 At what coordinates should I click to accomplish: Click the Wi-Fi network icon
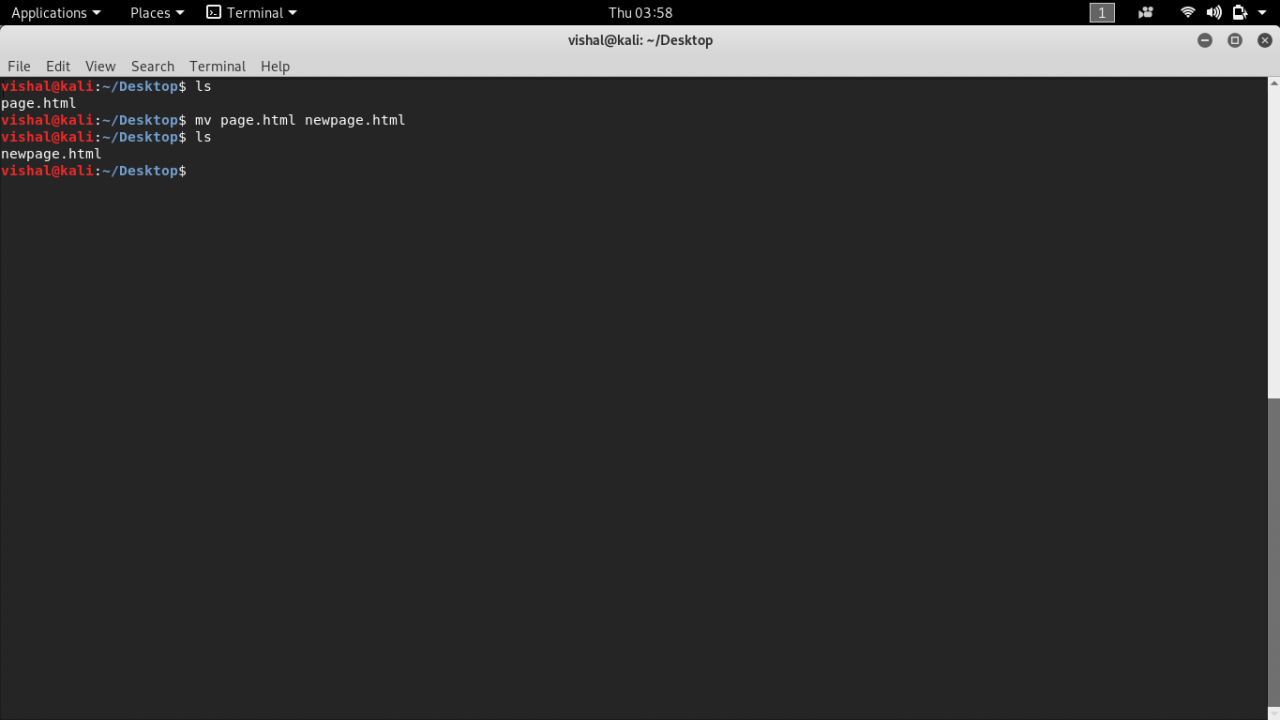[x=1188, y=13]
